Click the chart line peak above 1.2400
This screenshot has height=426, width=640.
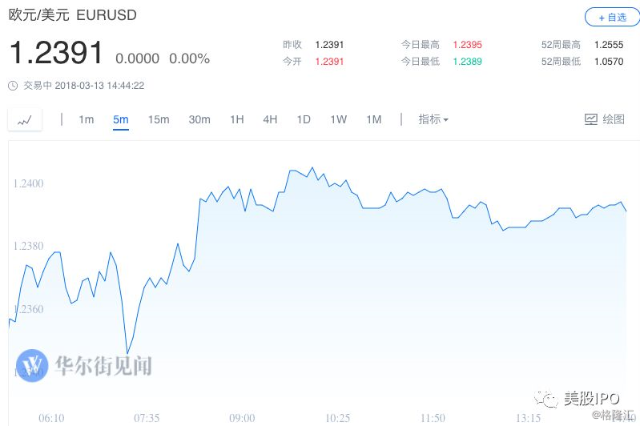coord(312,168)
